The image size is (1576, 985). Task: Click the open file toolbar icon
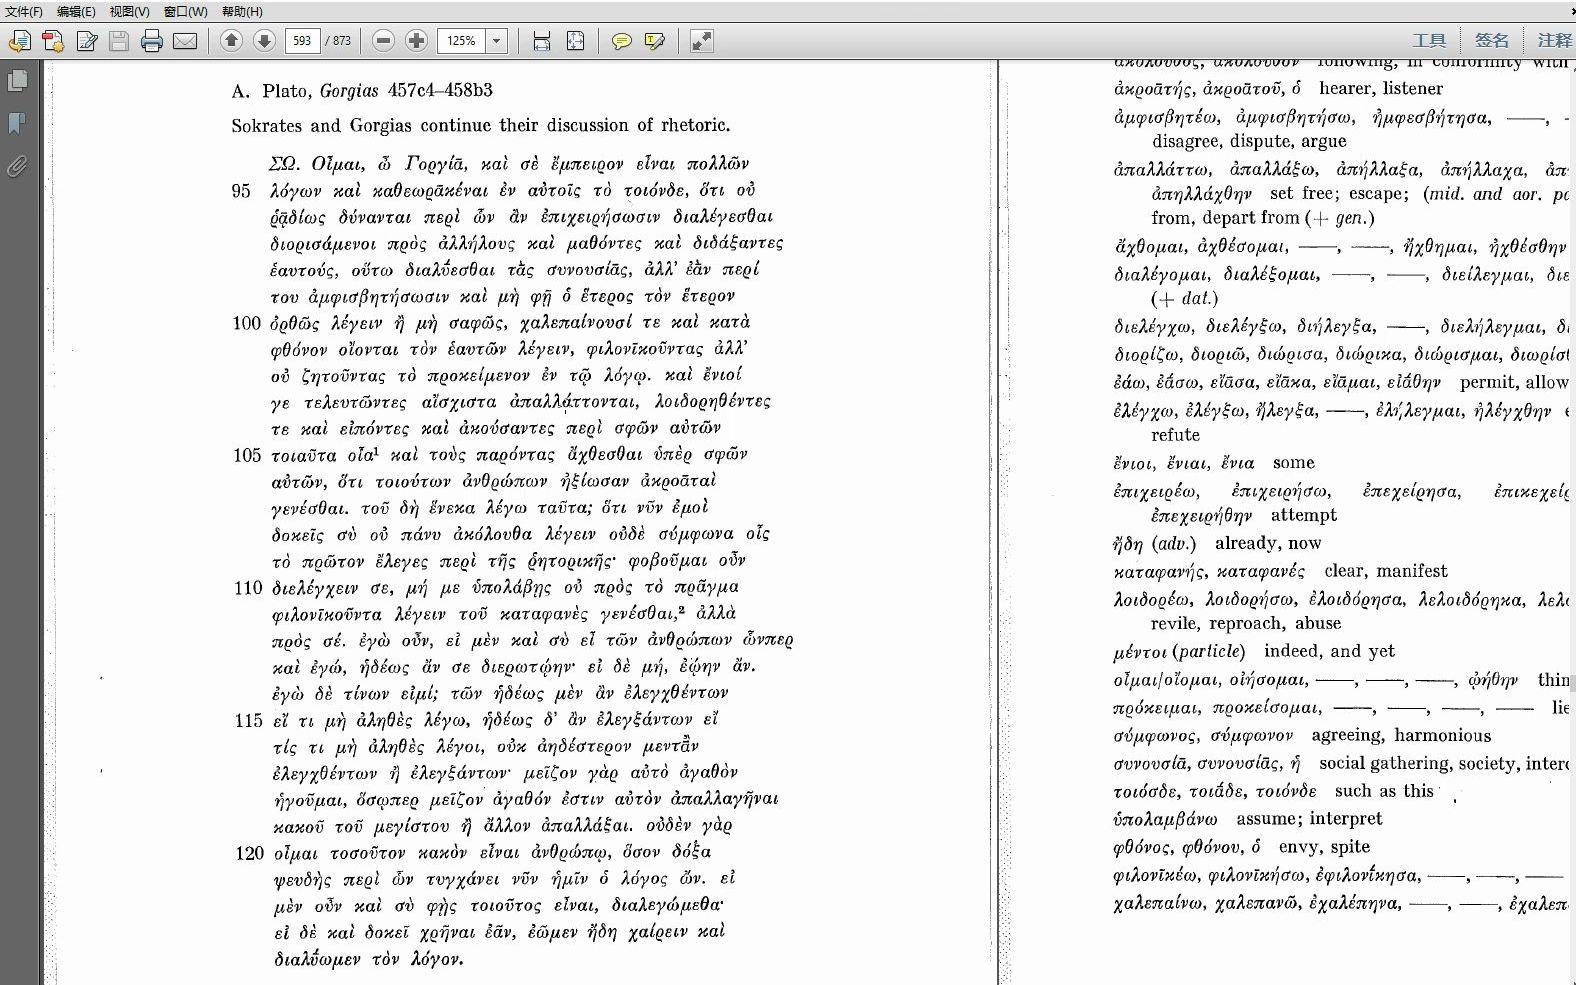pos(20,41)
